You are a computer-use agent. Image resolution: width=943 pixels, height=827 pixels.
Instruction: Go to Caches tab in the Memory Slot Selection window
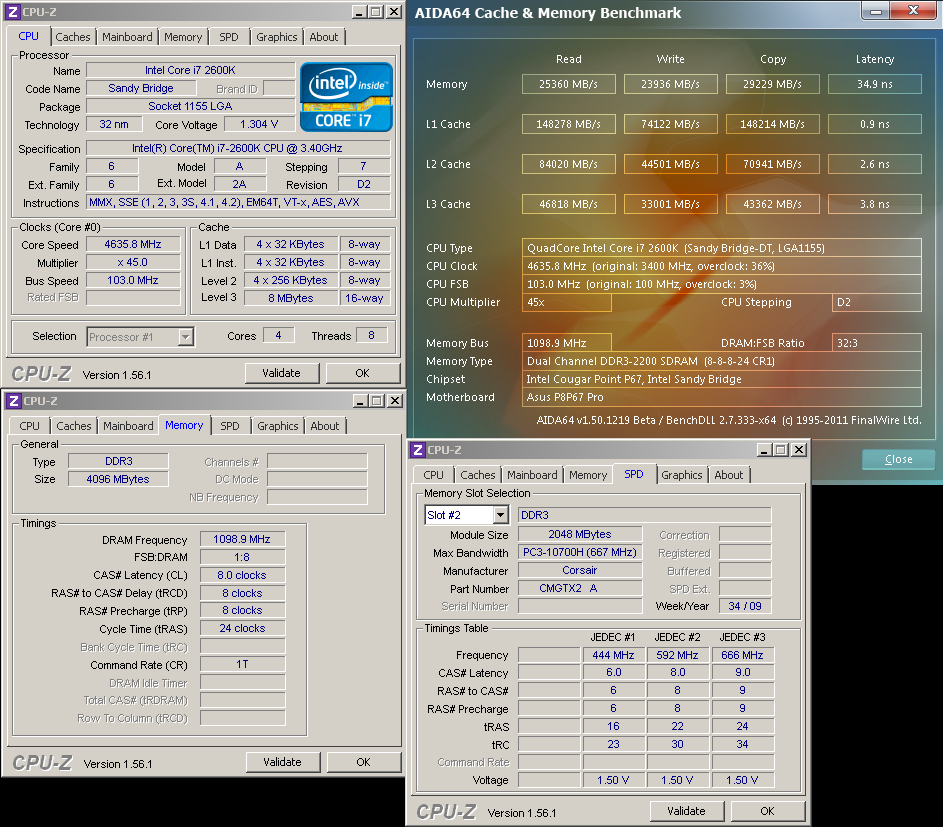[478, 475]
